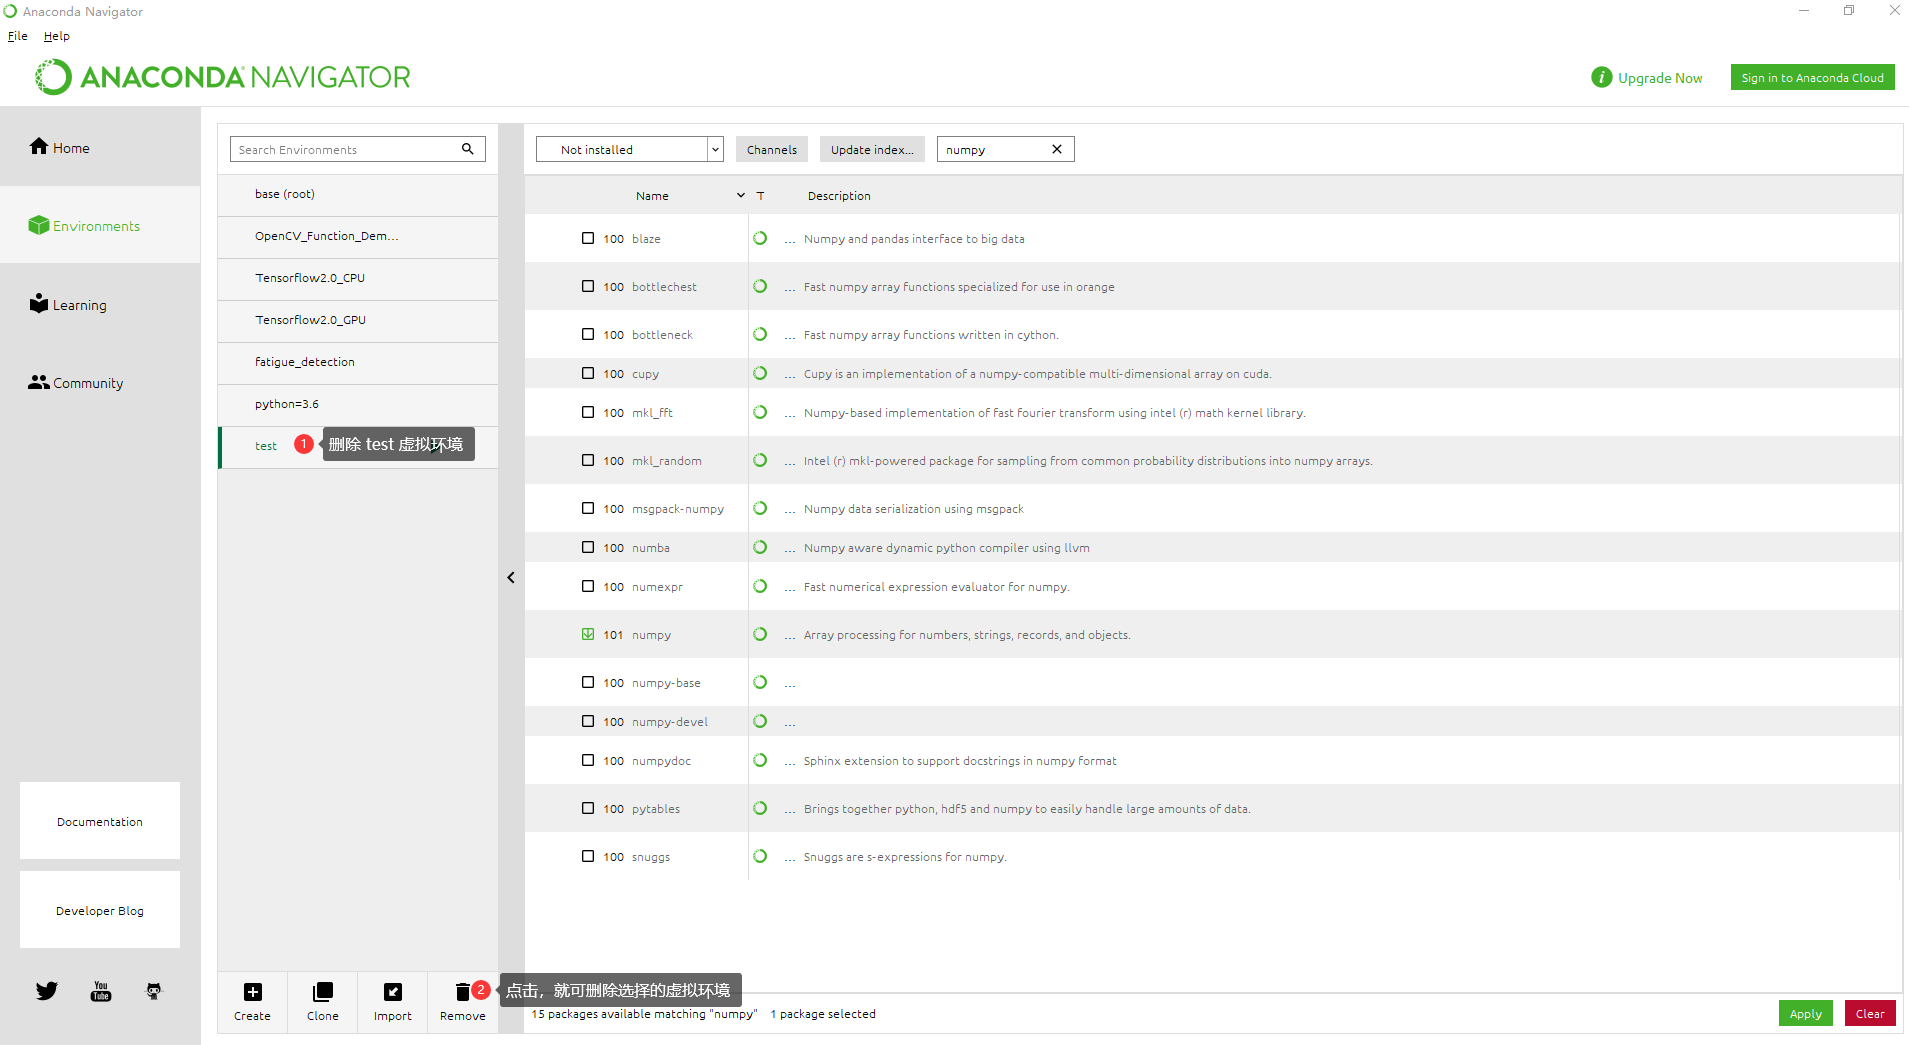
Task: Select the base (root) environment
Action: (x=358, y=194)
